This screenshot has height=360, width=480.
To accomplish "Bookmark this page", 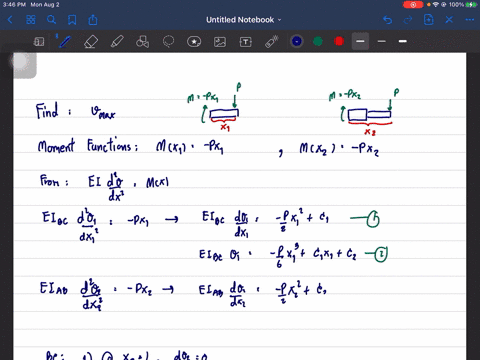I will (x=72, y=20).
